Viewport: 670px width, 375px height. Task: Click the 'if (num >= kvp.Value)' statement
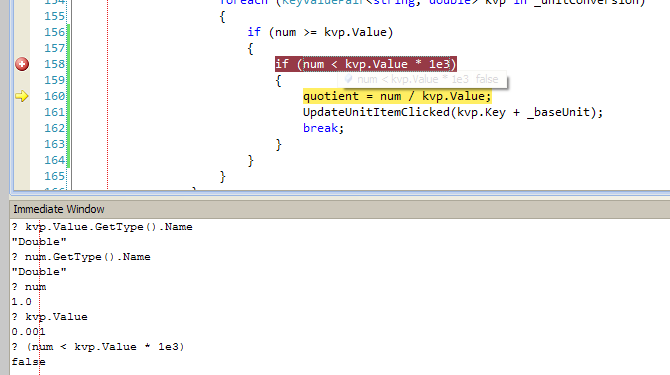[x=320, y=32]
